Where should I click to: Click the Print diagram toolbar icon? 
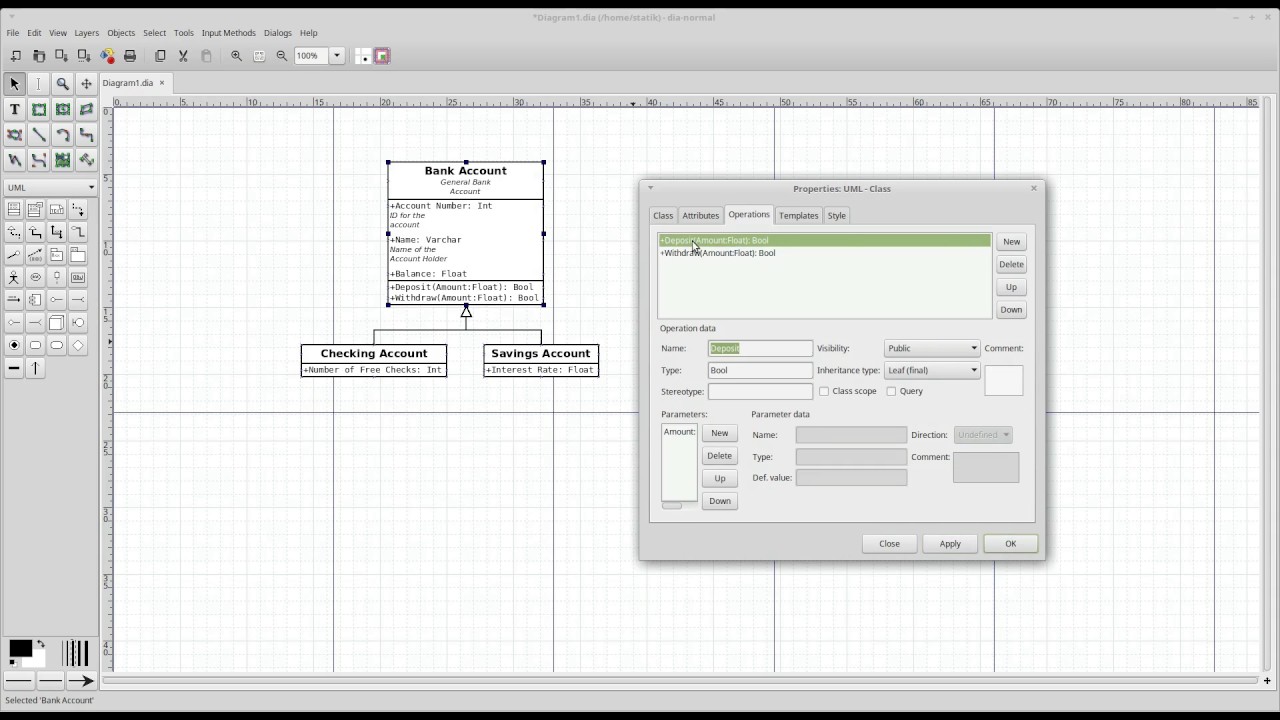click(130, 56)
